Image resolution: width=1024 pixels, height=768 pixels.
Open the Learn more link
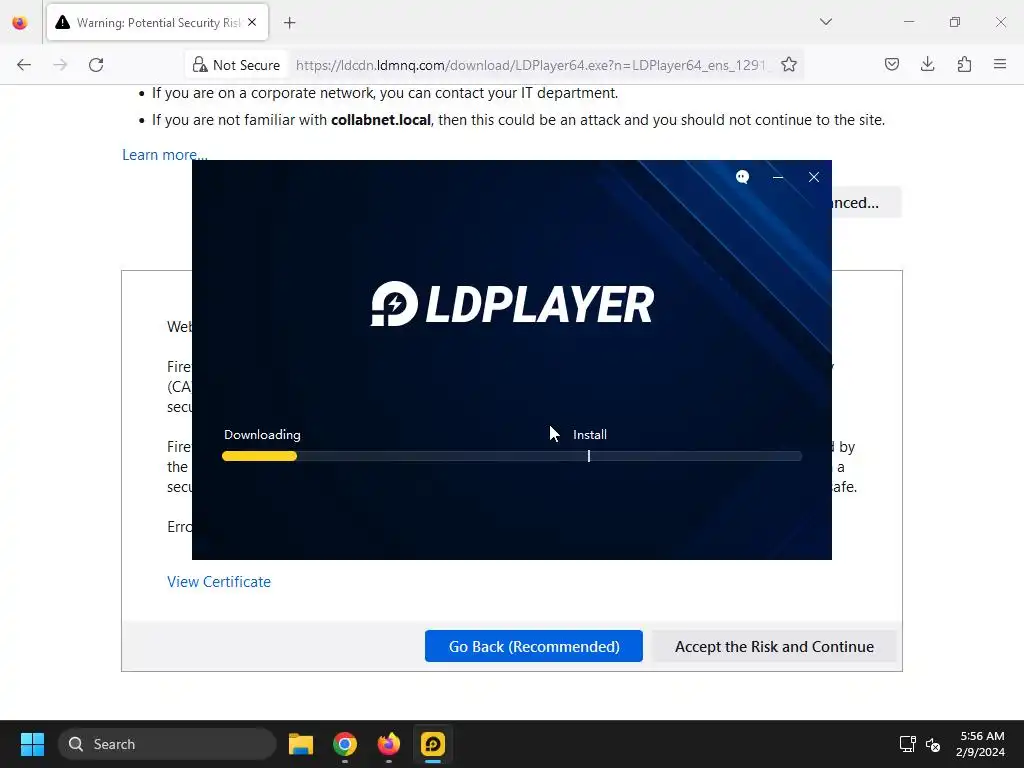tap(165, 155)
